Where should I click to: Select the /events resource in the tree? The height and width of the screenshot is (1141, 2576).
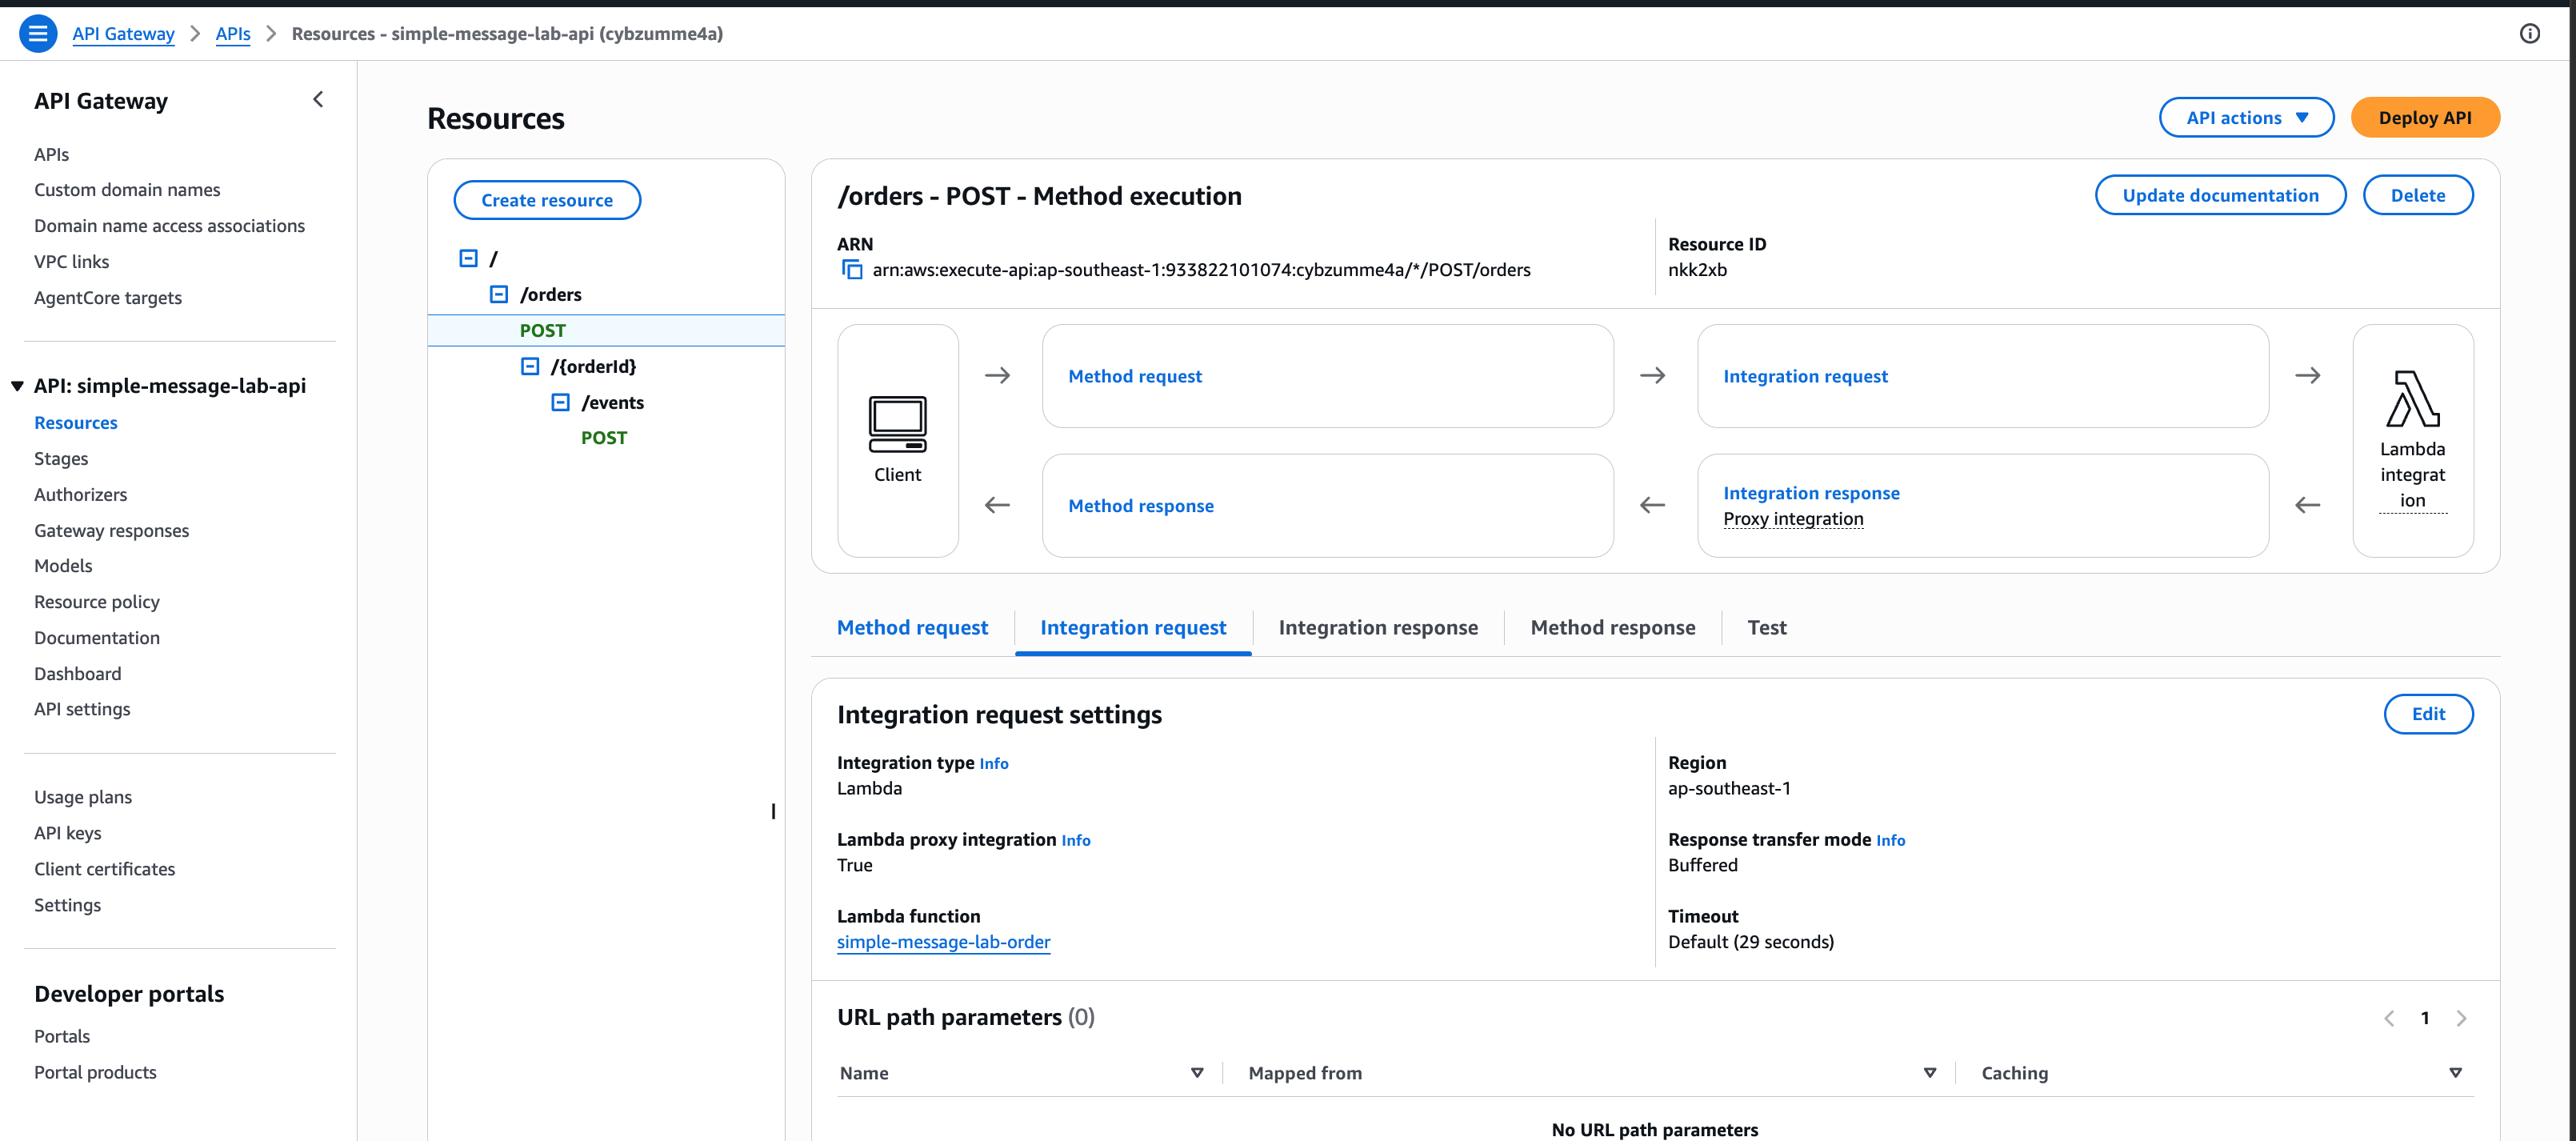612,402
